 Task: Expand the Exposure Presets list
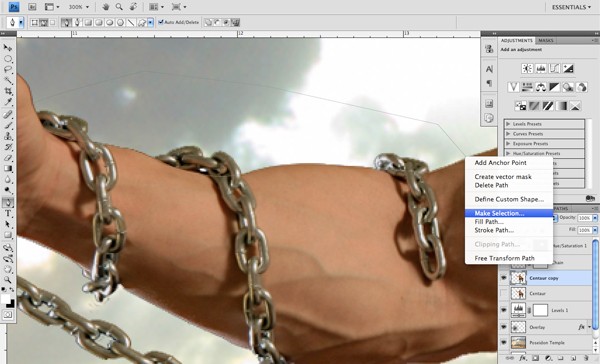(x=508, y=144)
